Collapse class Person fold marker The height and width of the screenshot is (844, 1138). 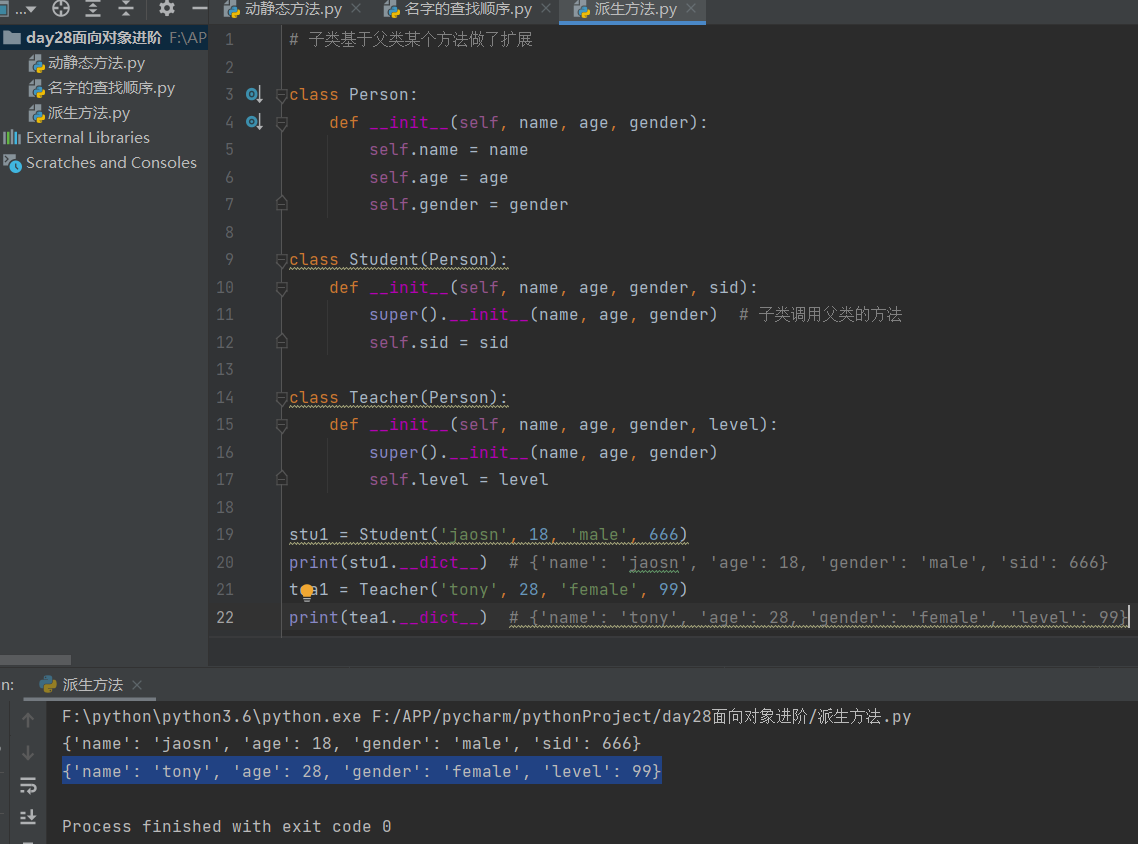(282, 95)
